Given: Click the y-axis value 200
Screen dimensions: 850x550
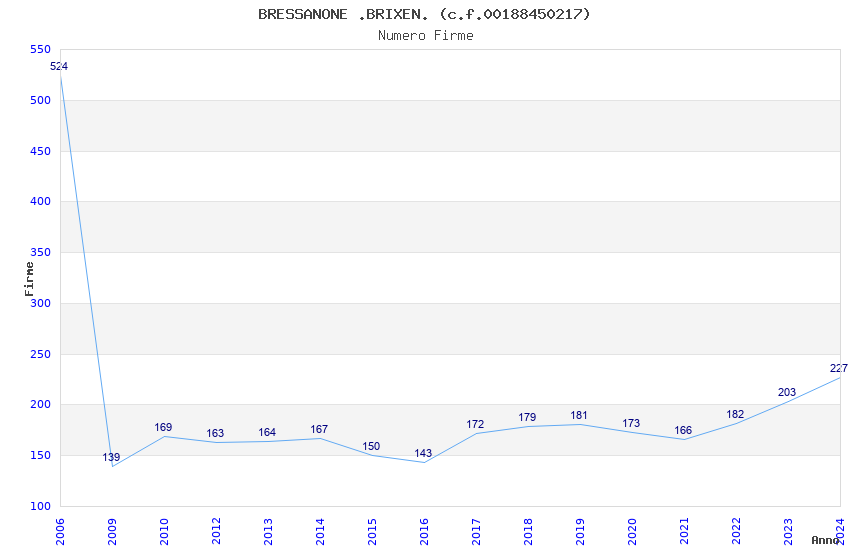Looking at the screenshot, I should 41,405.
